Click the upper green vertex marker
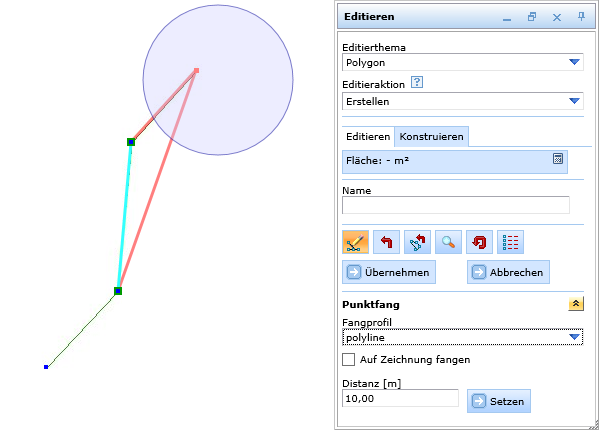Image resolution: width=599 pixels, height=430 pixels. 131,142
